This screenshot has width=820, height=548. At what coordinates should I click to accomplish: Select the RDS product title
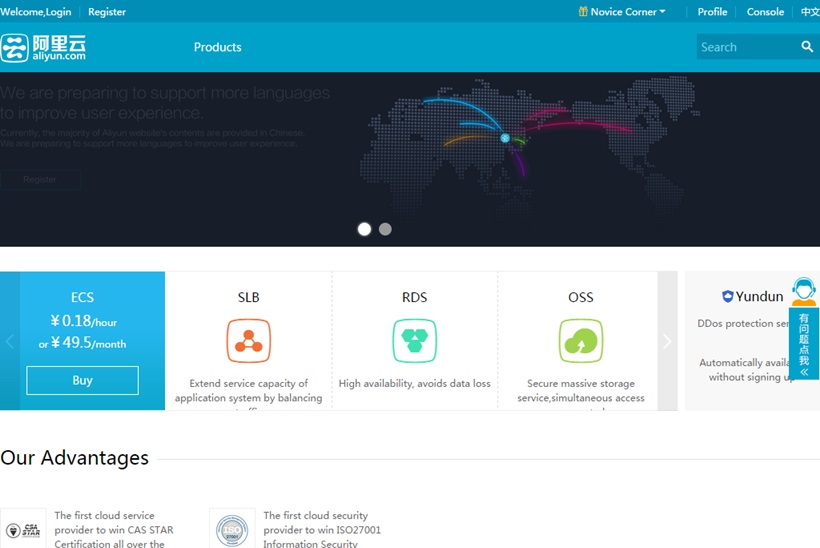click(415, 297)
